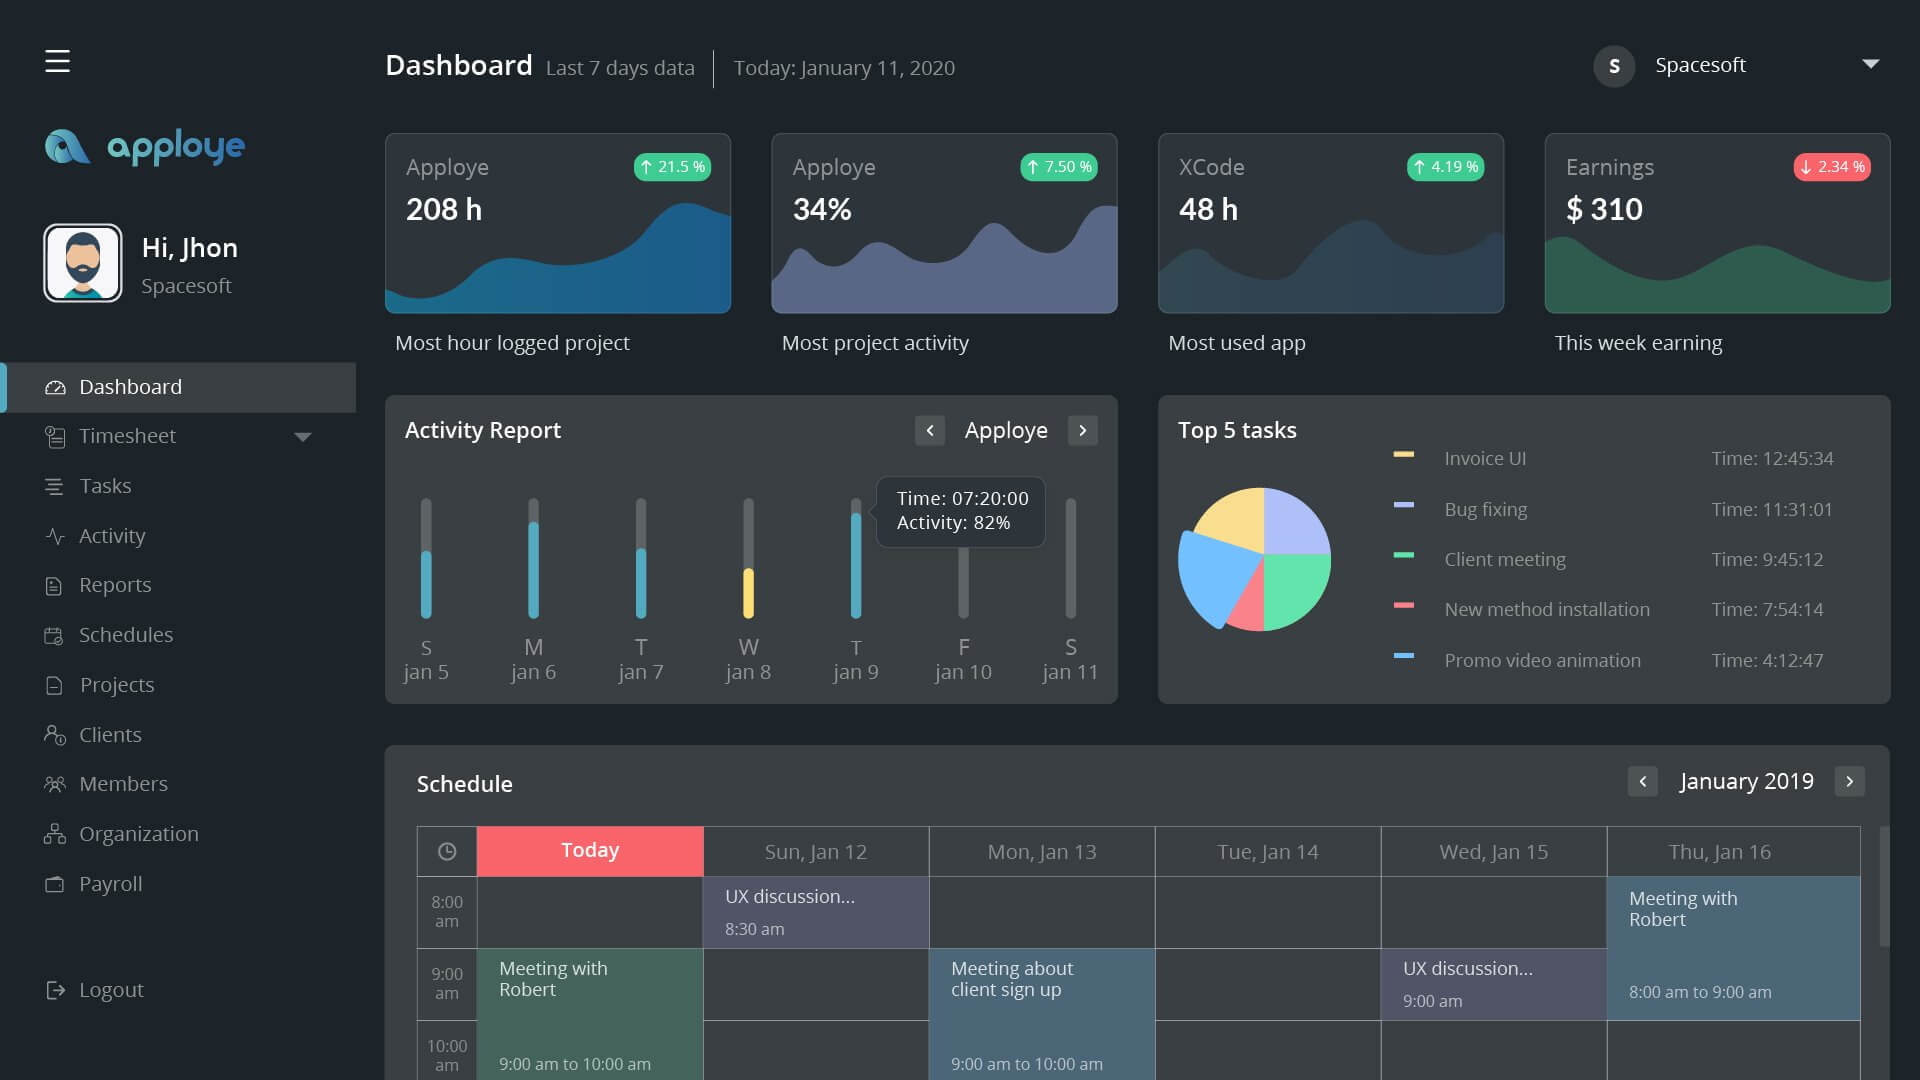The height and width of the screenshot is (1080, 1920).
Task: Show previous project in Activity Report
Action: (x=929, y=430)
